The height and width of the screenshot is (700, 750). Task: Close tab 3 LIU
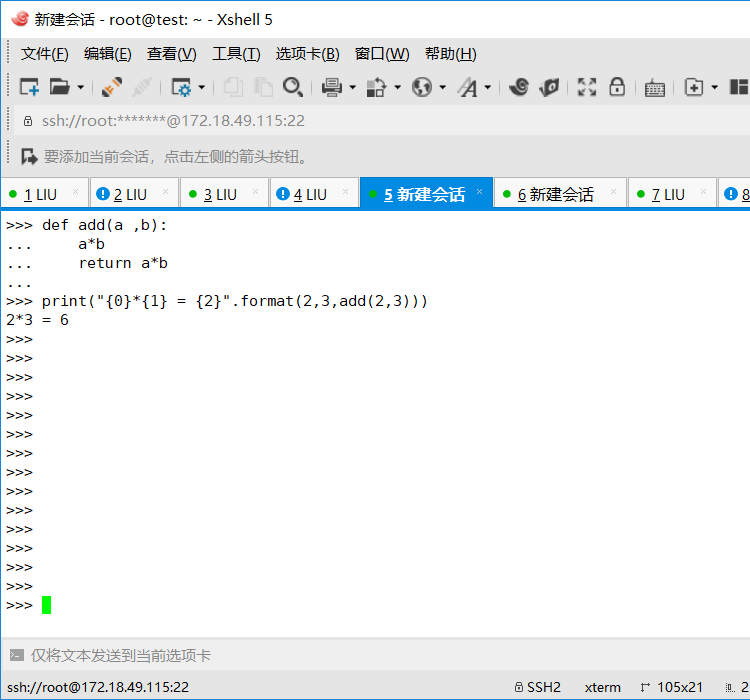coord(255,192)
